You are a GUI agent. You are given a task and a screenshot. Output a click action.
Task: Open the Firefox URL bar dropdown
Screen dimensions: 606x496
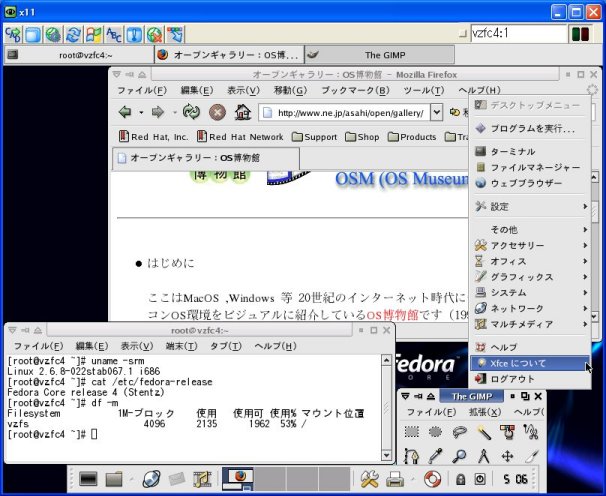[x=436, y=112]
